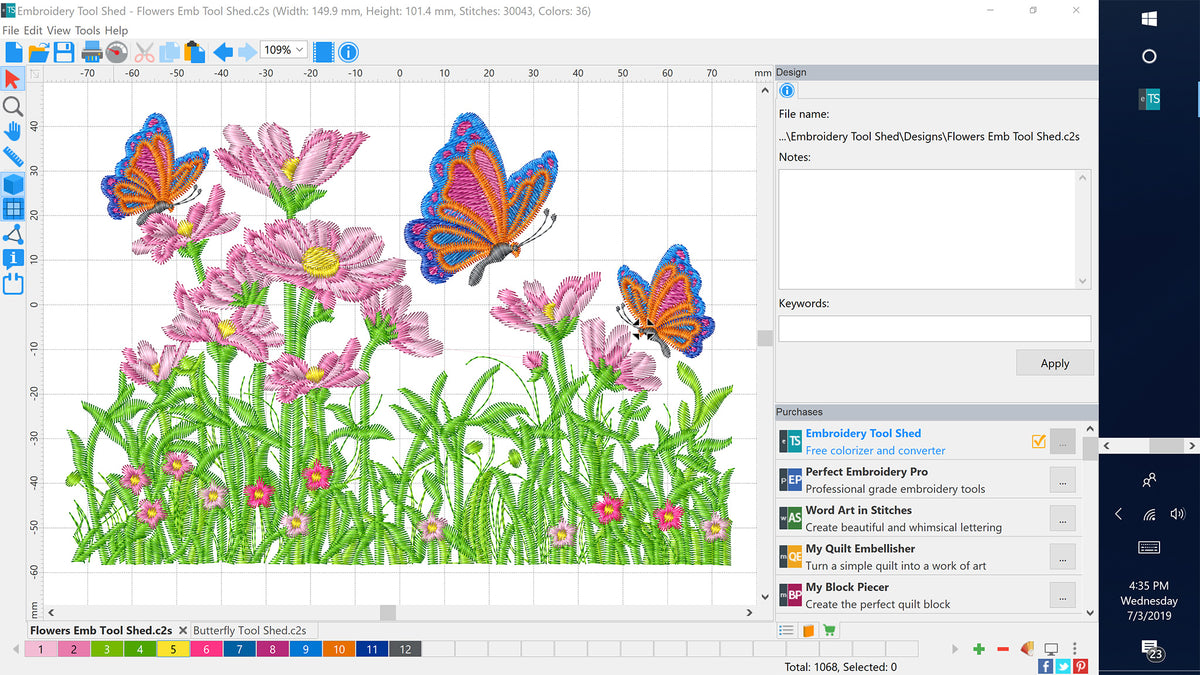This screenshot has width=1200, height=675.
Task: Click into the Keywords input field
Action: coord(934,329)
